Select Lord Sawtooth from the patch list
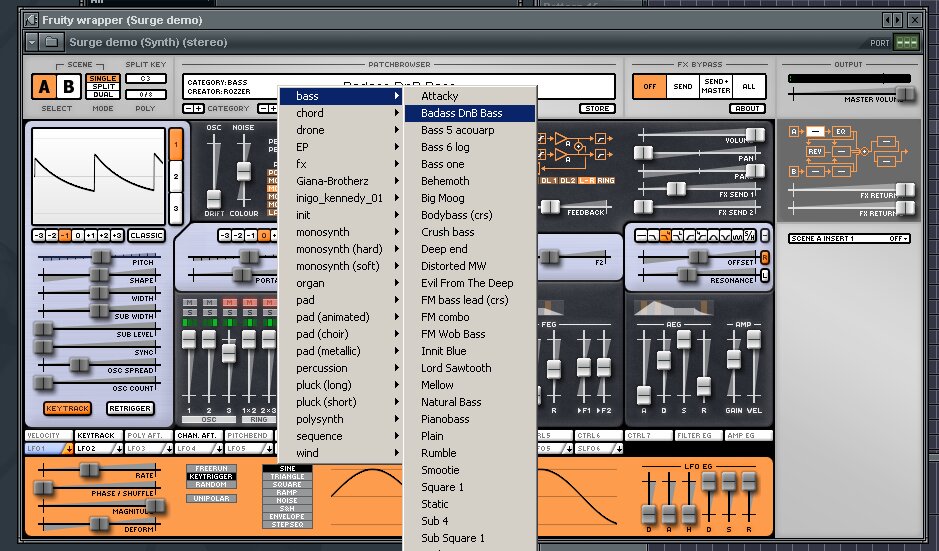Image resolution: width=939 pixels, height=551 pixels. (x=456, y=368)
